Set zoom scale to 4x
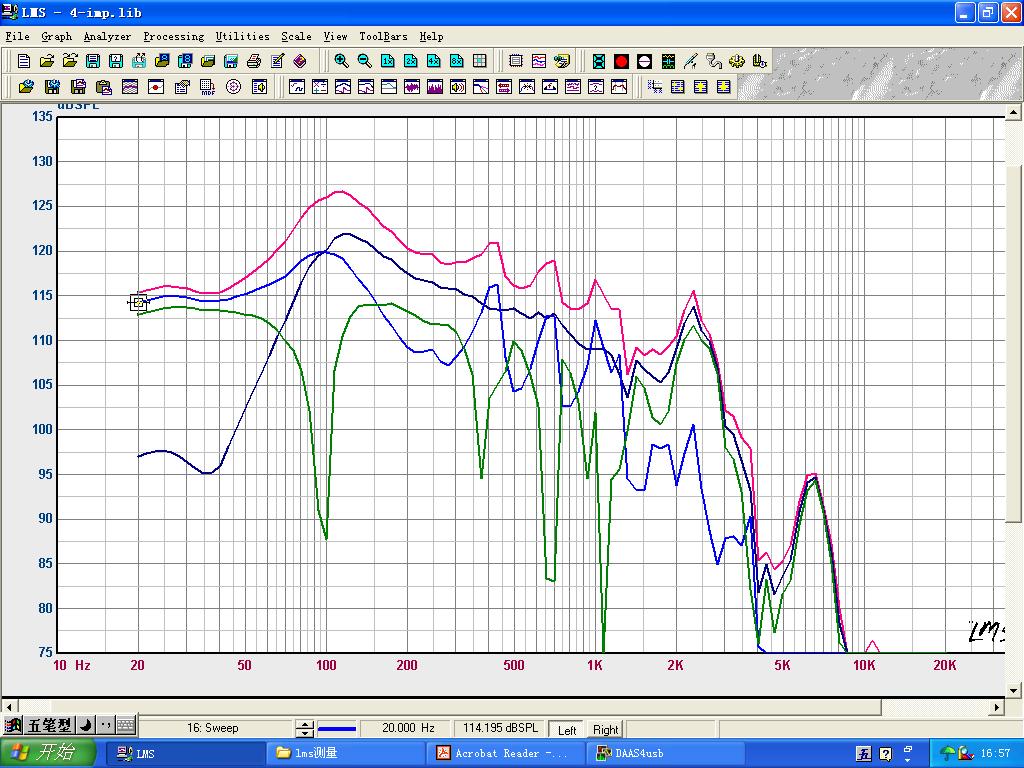The height and width of the screenshot is (768, 1024). point(433,61)
